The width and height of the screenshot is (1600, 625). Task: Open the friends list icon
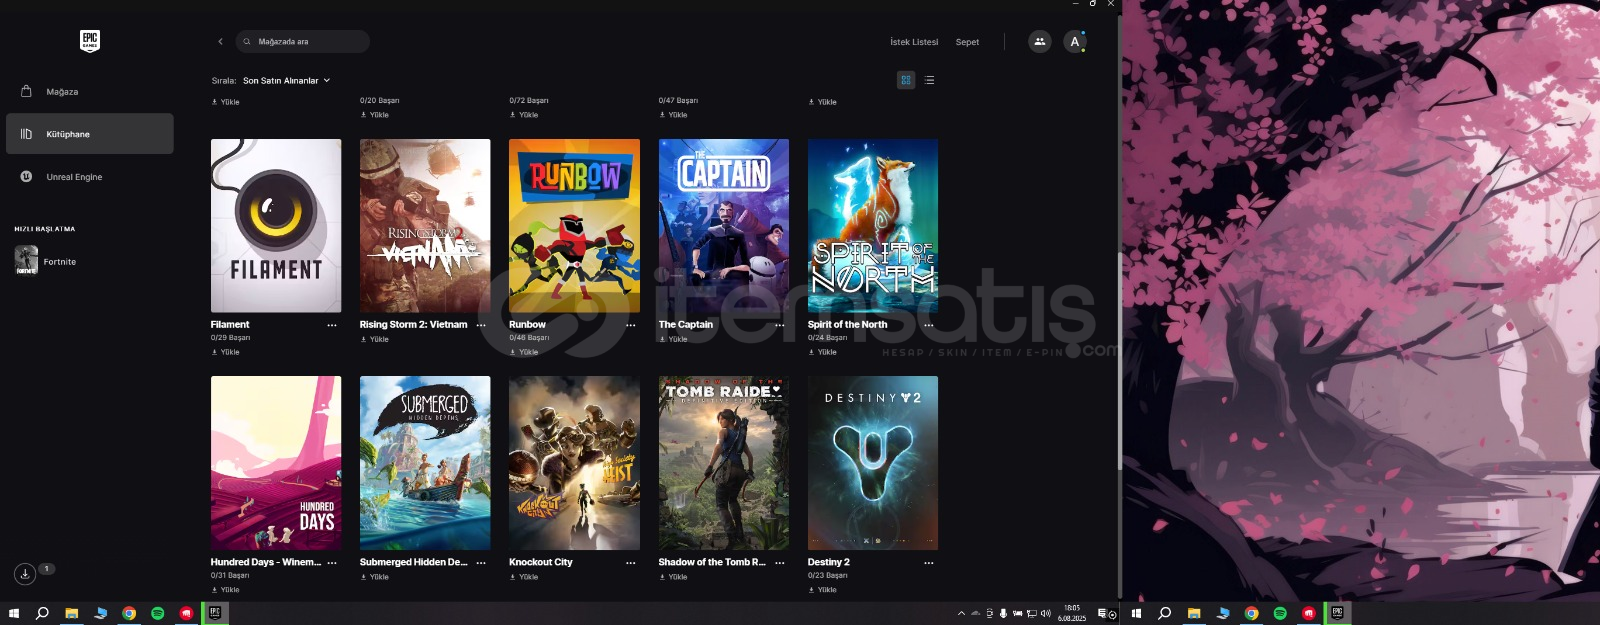[x=1040, y=42]
